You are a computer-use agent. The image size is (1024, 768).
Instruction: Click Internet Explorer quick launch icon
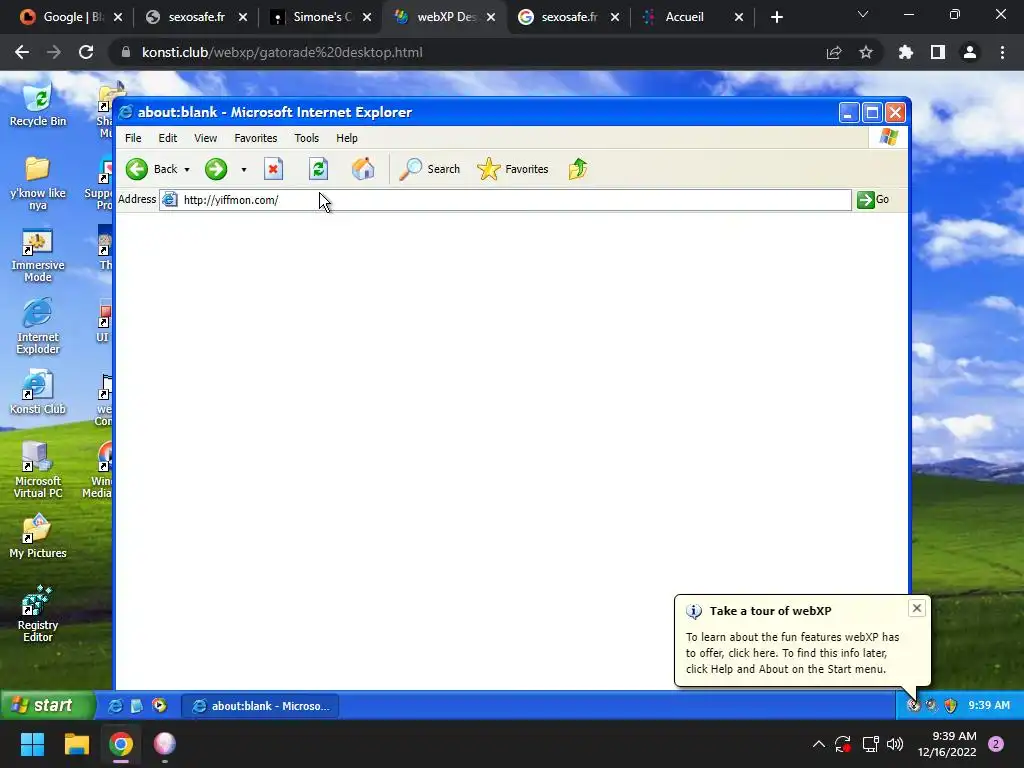pos(115,705)
